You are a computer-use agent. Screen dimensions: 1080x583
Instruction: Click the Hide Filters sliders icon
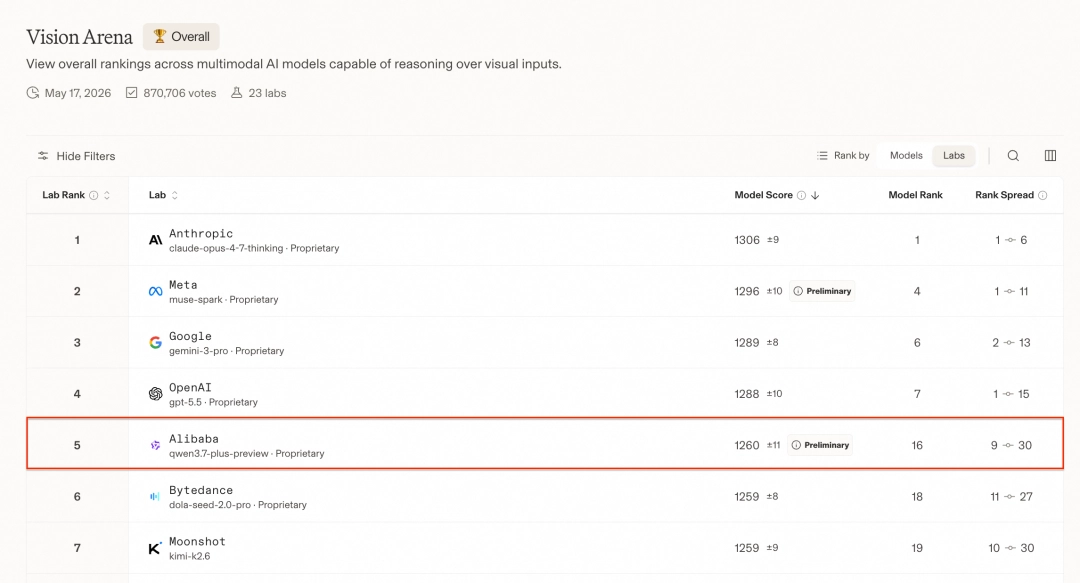[43, 156]
